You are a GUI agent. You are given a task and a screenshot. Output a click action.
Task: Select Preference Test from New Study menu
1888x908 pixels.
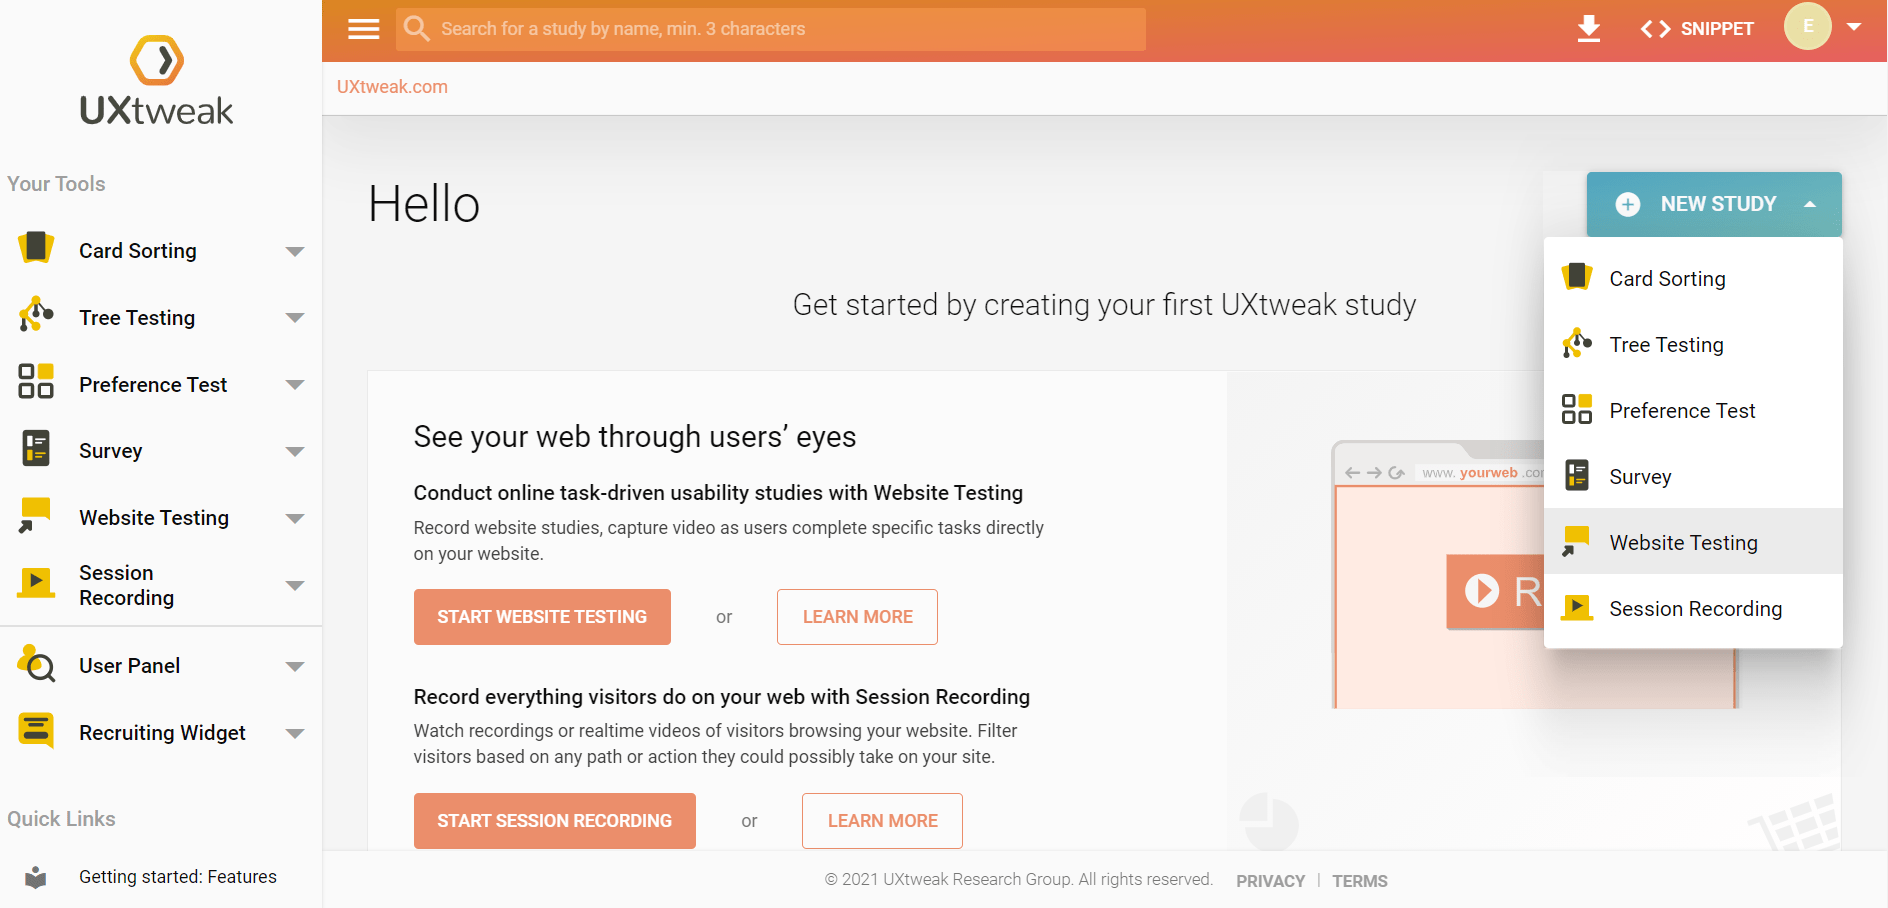(x=1693, y=410)
